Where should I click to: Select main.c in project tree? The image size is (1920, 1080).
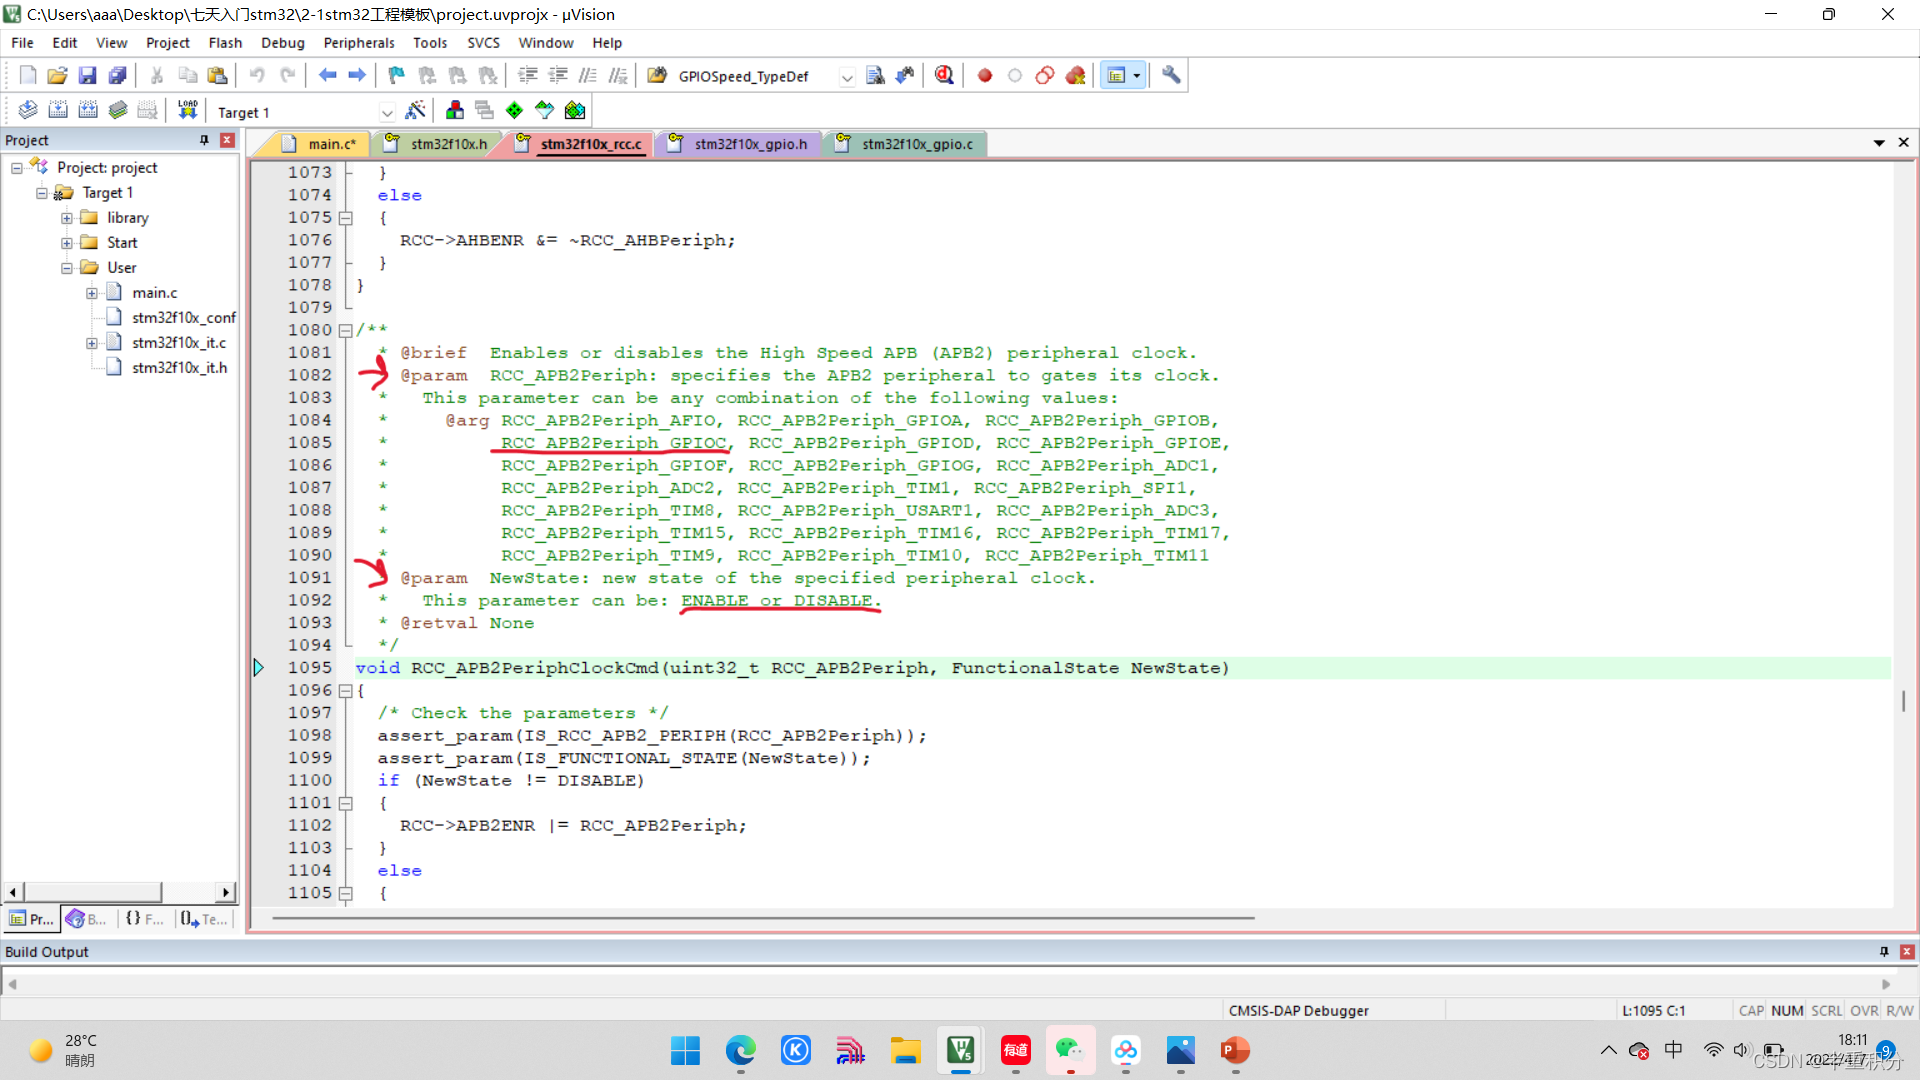154,293
